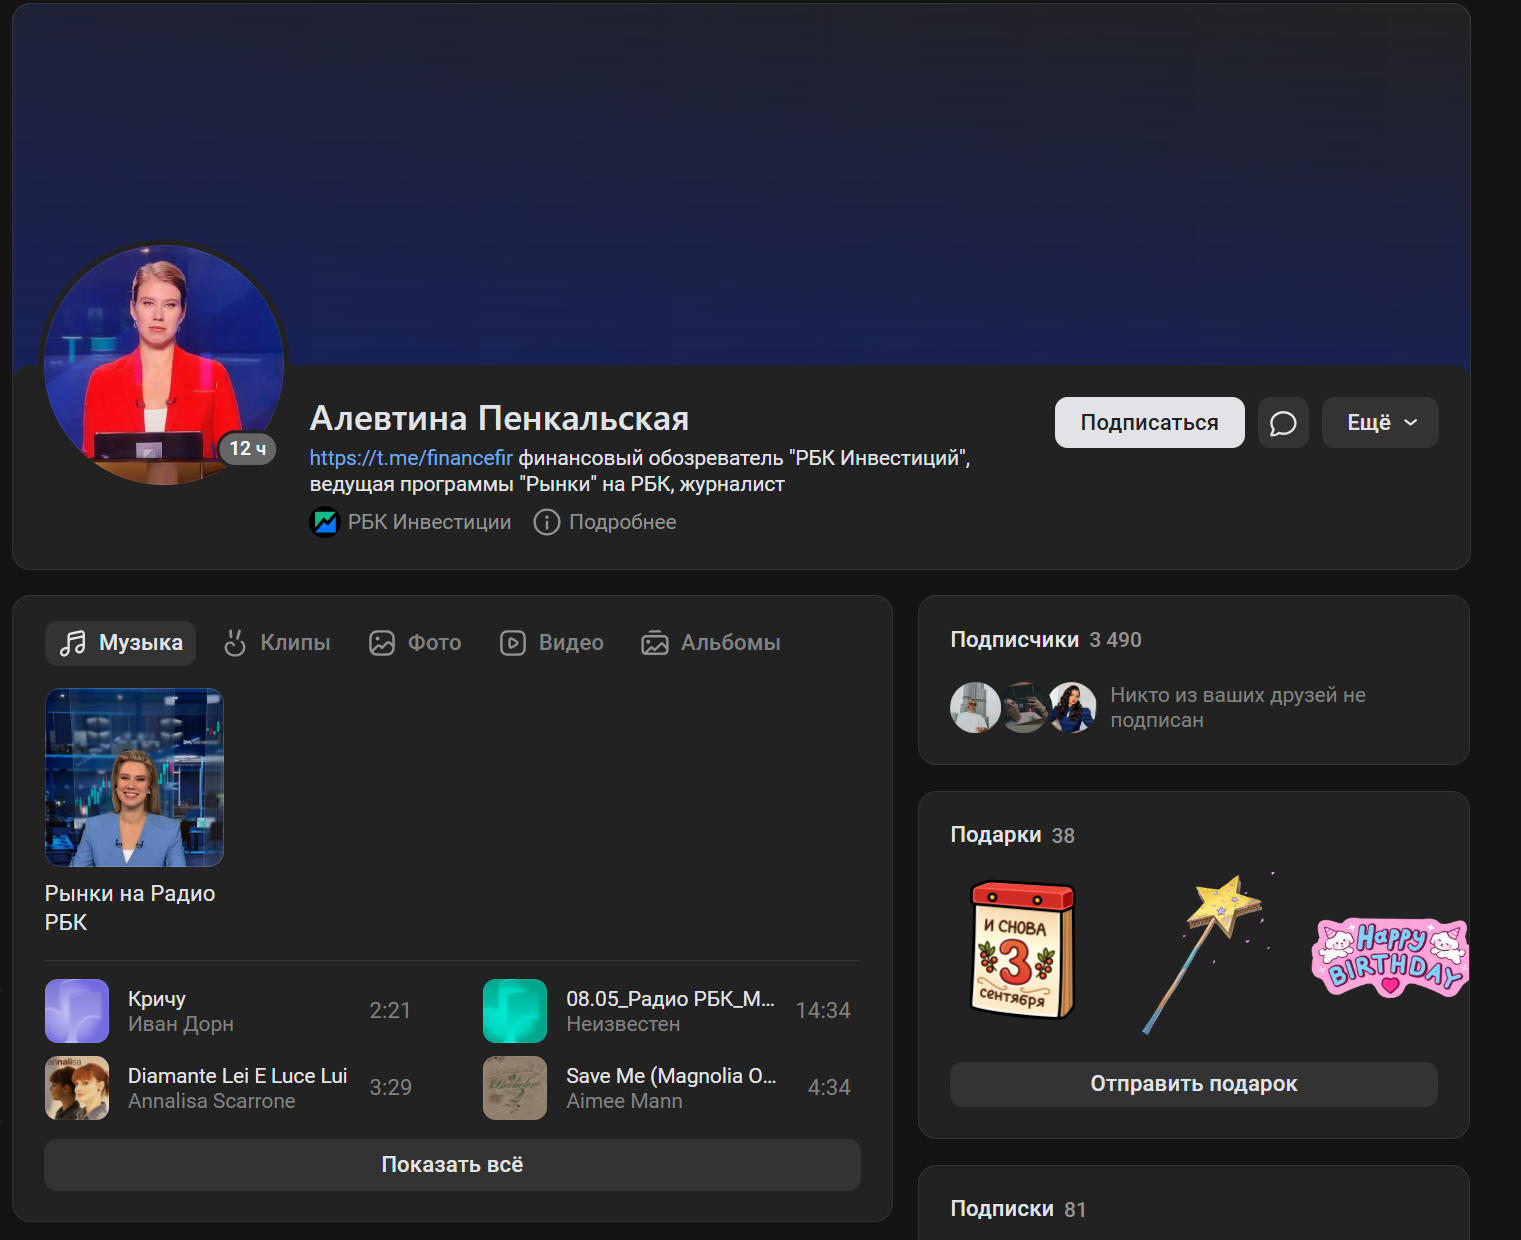The height and width of the screenshot is (1240, 1521).
Task: Play Save Me by Aimee Mann cover
Action: coord(515,1088)
